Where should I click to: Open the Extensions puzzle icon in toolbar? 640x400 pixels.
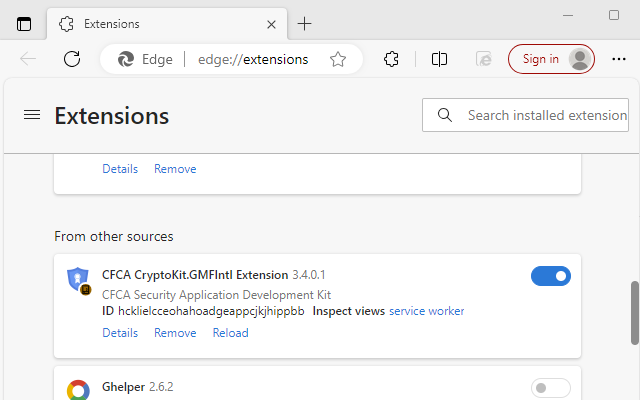point(392,59)
